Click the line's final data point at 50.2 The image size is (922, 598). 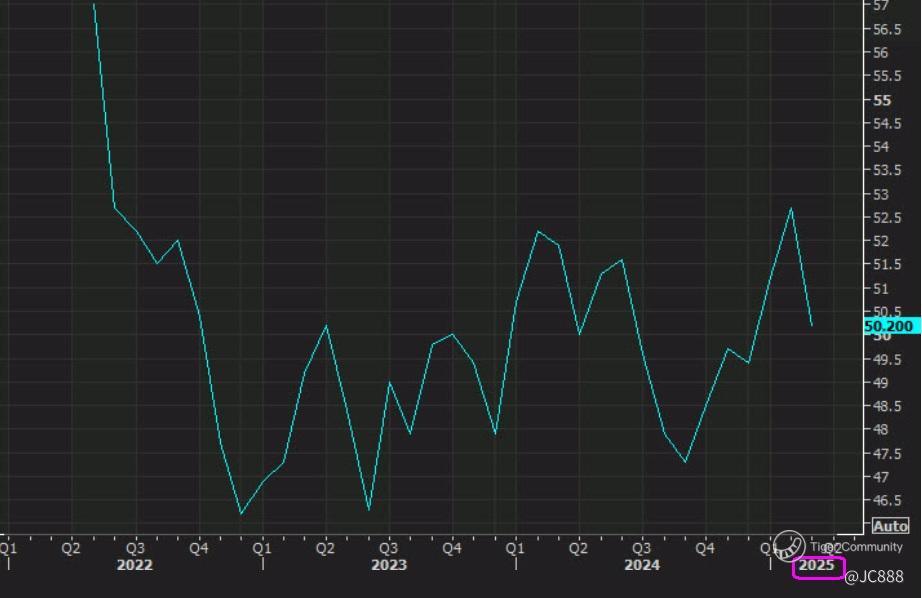812,325
